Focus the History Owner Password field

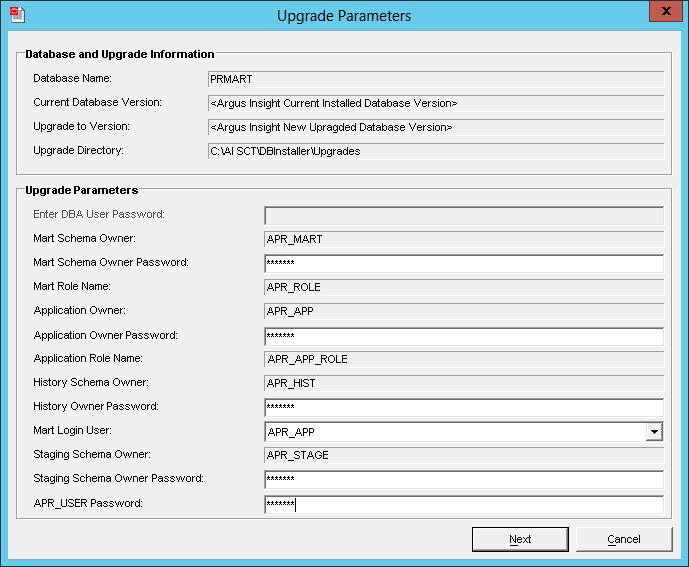464,407
